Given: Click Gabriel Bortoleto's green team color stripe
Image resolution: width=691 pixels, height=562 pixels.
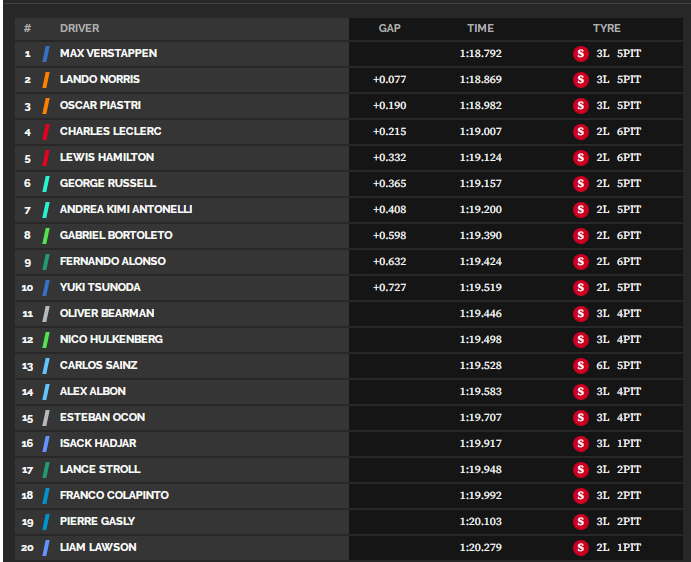Looking at the screenshot, I should (46, 236).
